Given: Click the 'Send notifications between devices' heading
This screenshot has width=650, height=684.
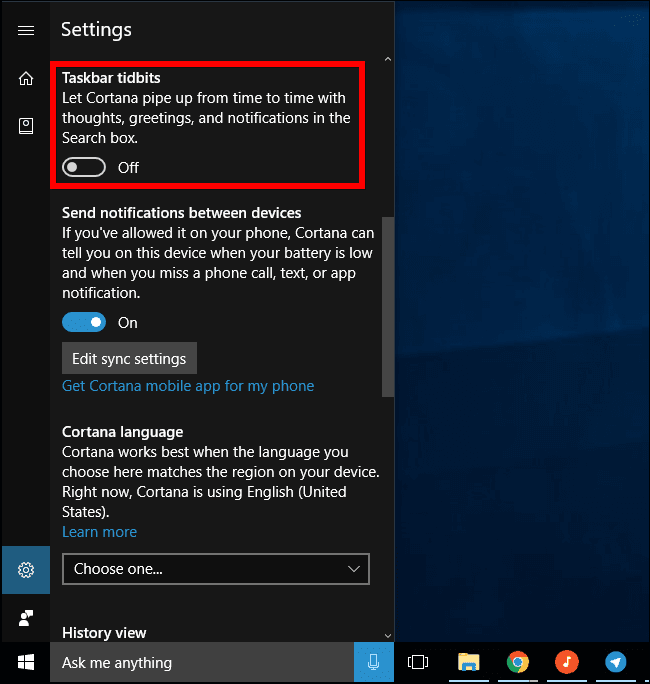Looking at the screenshot, I should click(181, 213).
